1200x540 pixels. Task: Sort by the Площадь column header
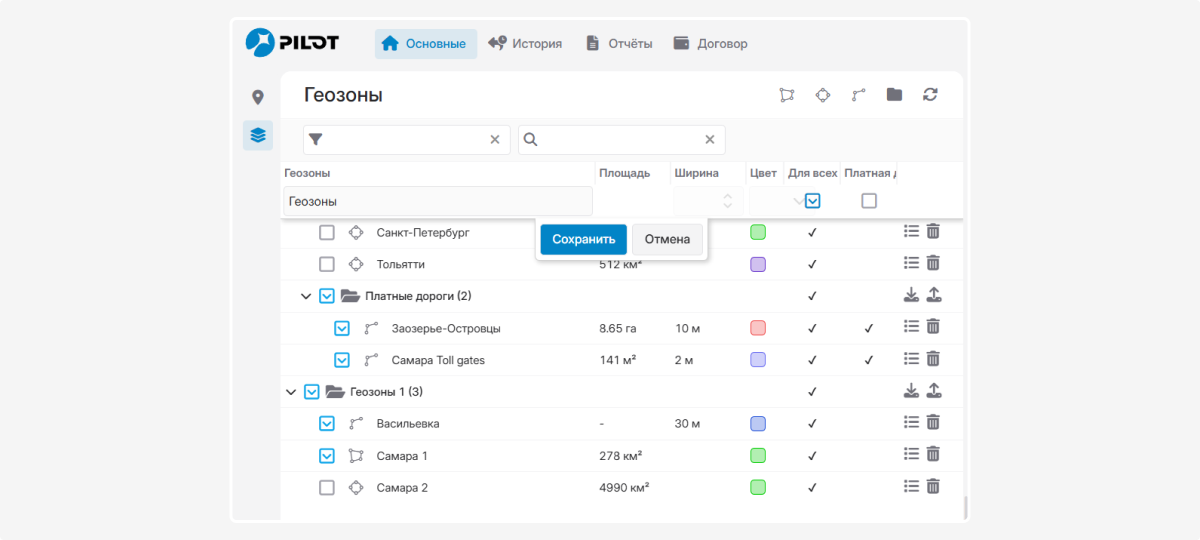click(625, 173)
